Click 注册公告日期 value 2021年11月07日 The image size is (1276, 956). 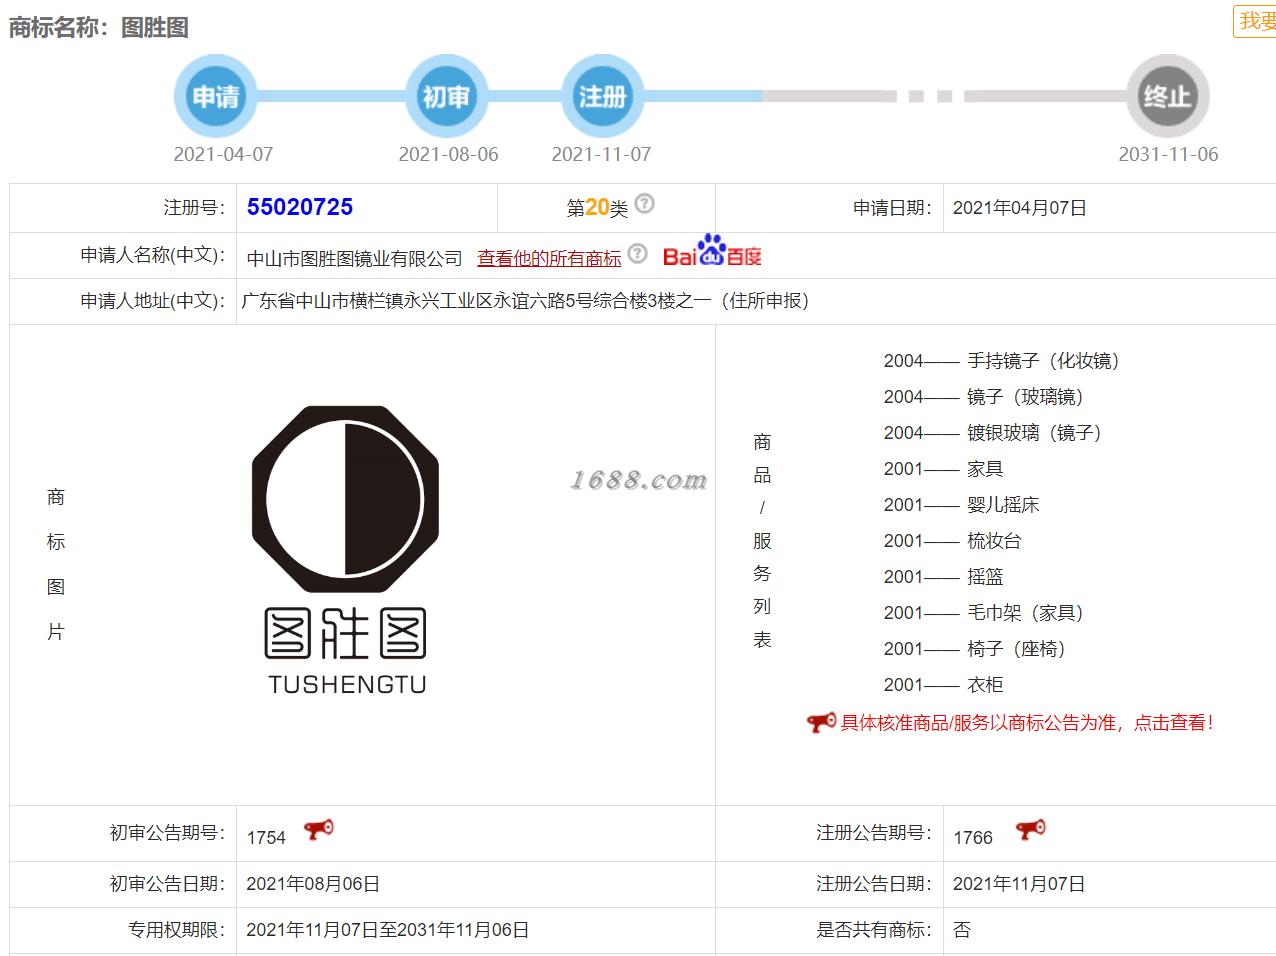(x=1019, y=884)
